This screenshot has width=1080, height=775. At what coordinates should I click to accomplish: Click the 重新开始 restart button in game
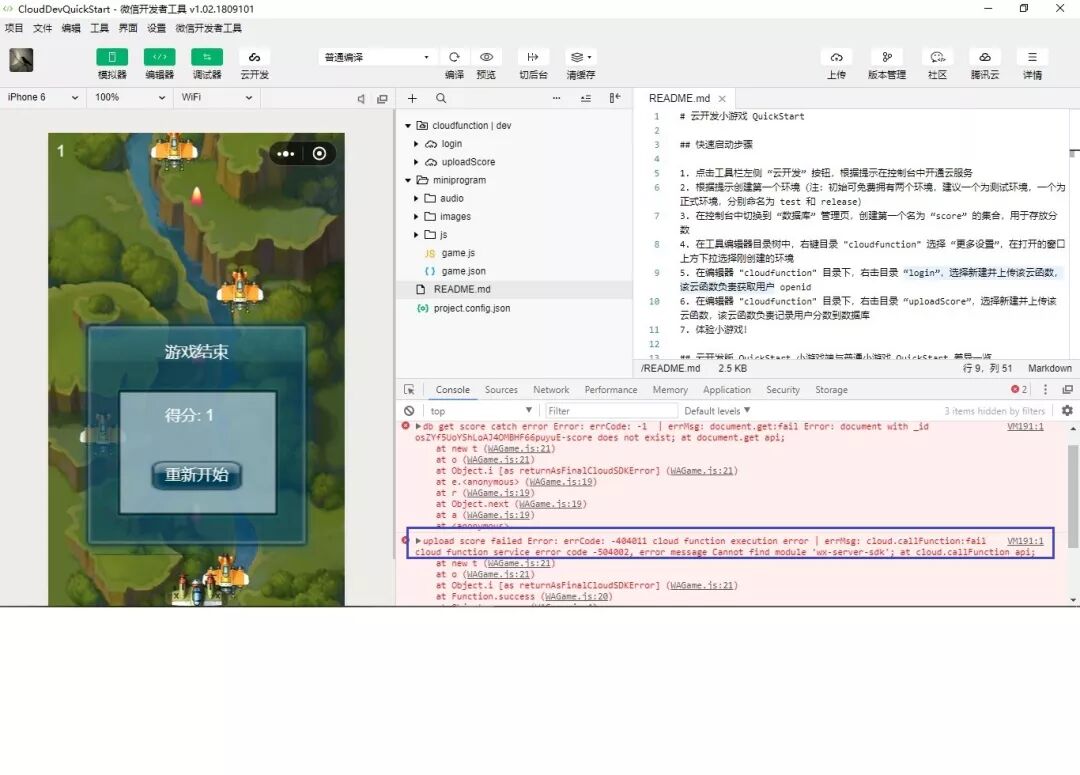197,475
